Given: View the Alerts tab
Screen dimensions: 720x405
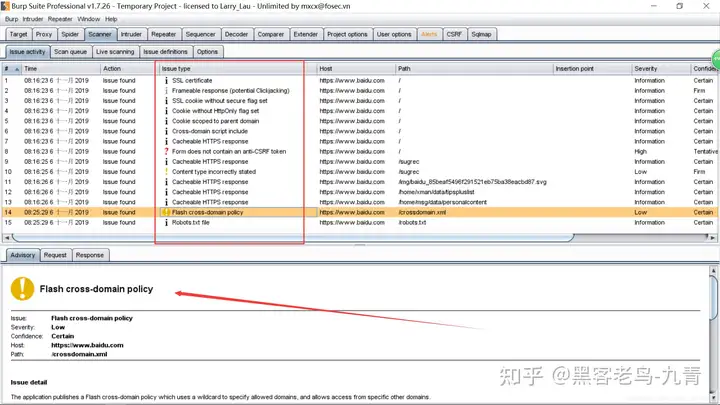Looking at the screenshot, I should [429, 34].
